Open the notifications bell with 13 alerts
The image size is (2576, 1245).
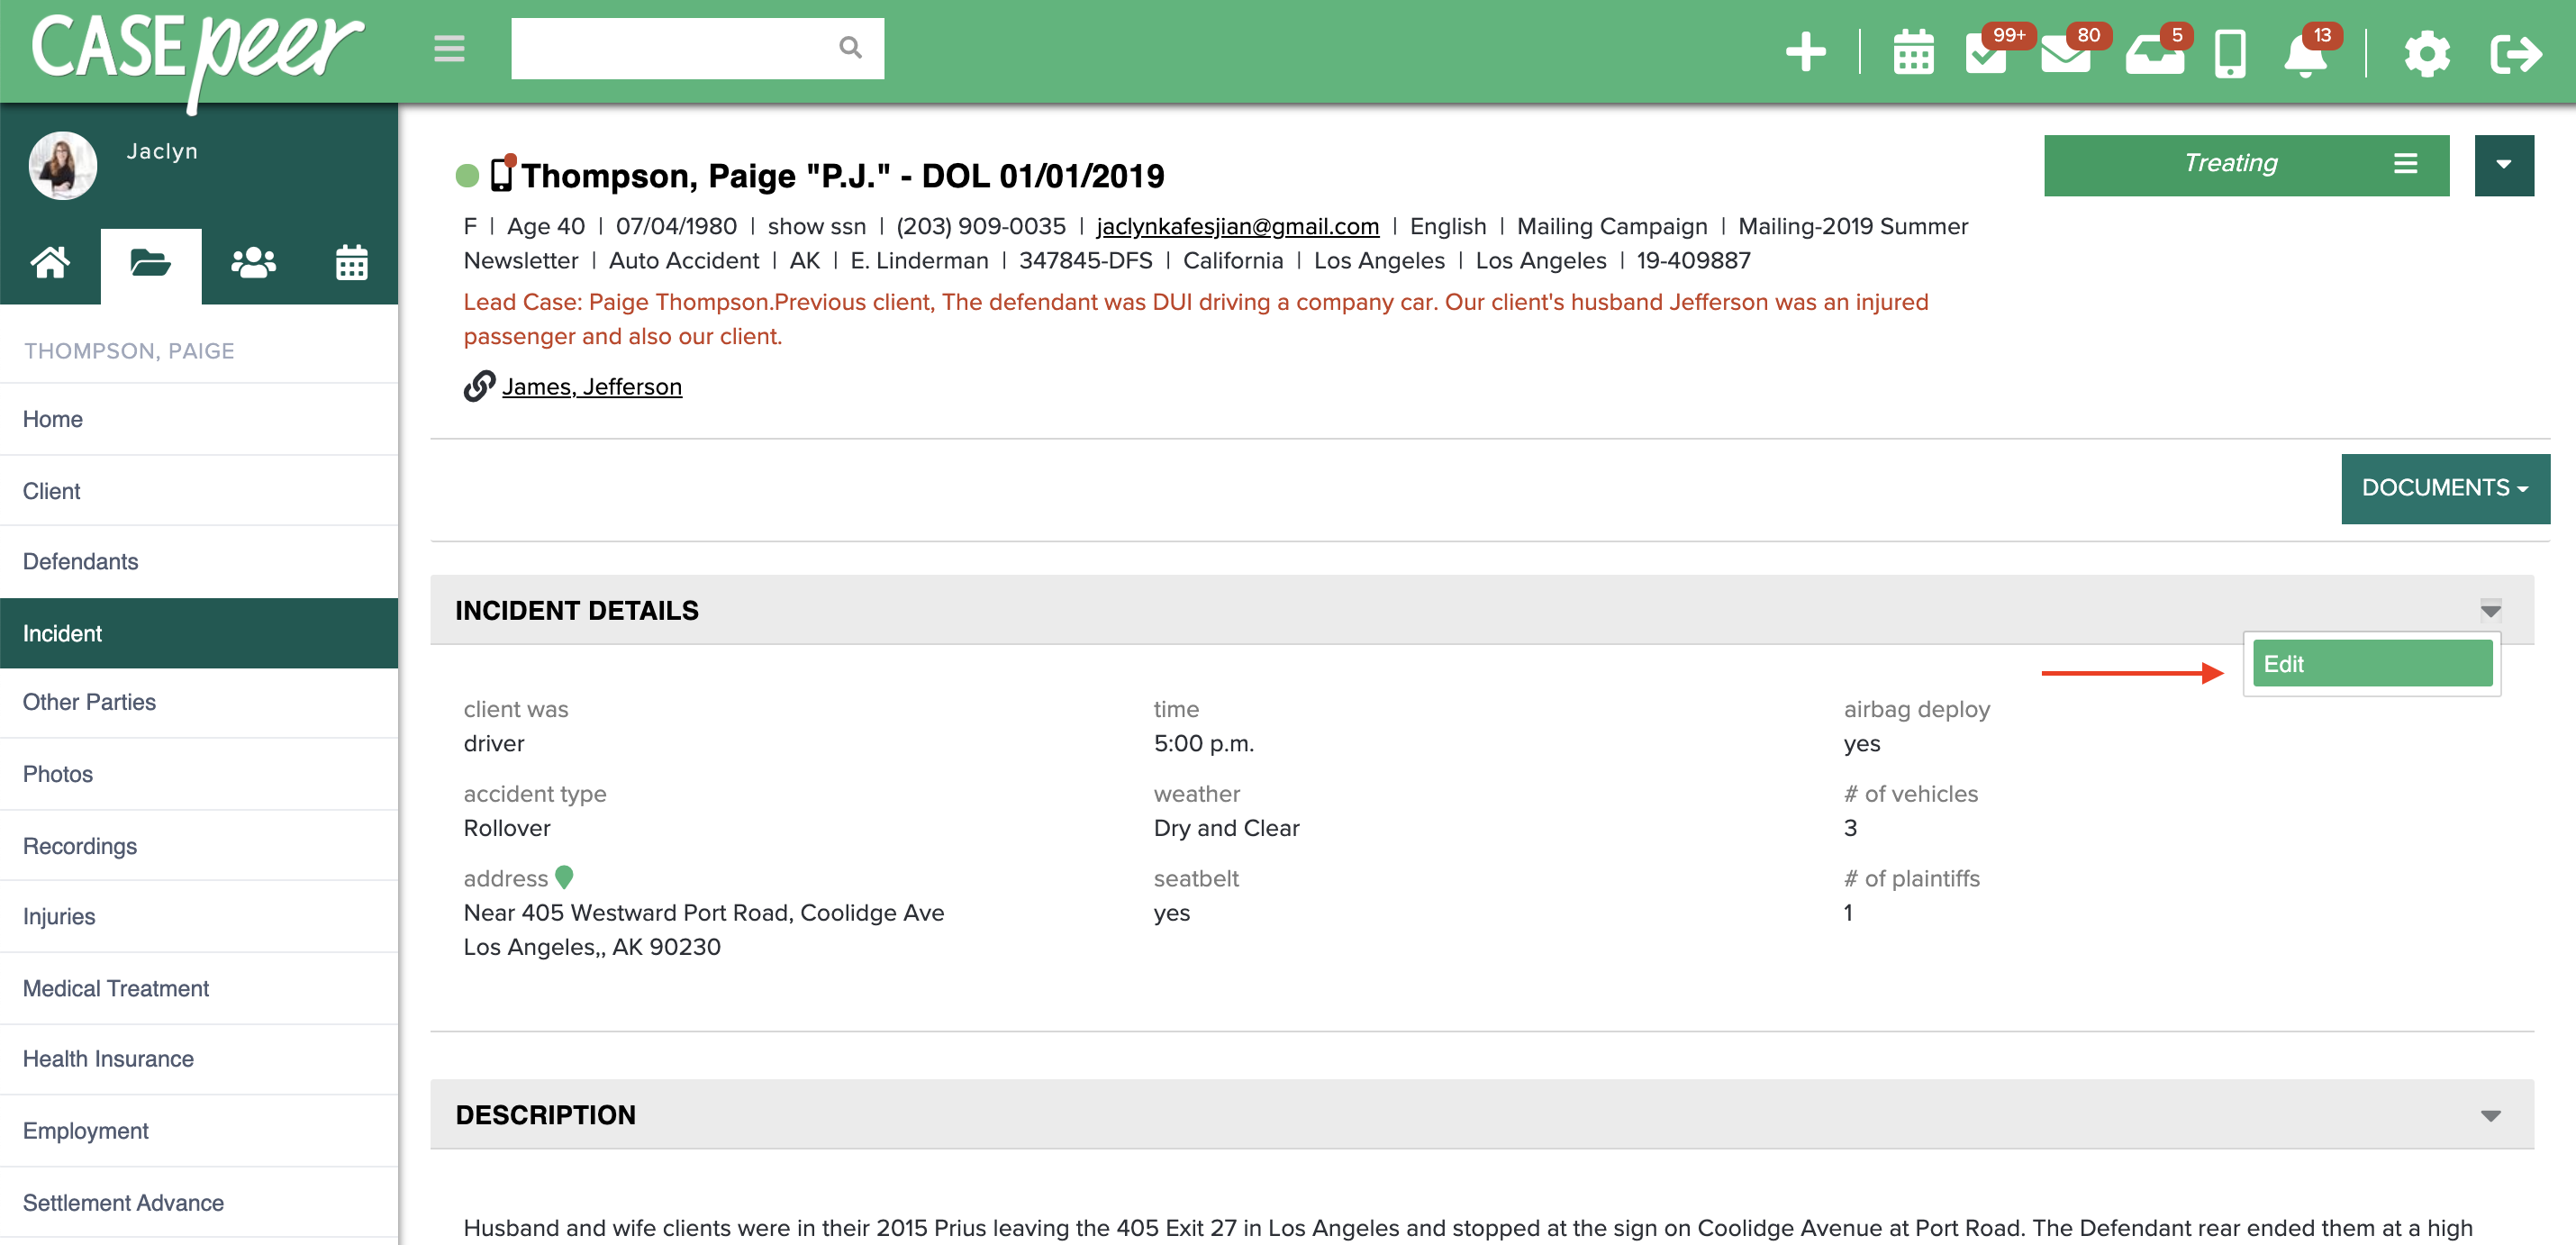2306,55
